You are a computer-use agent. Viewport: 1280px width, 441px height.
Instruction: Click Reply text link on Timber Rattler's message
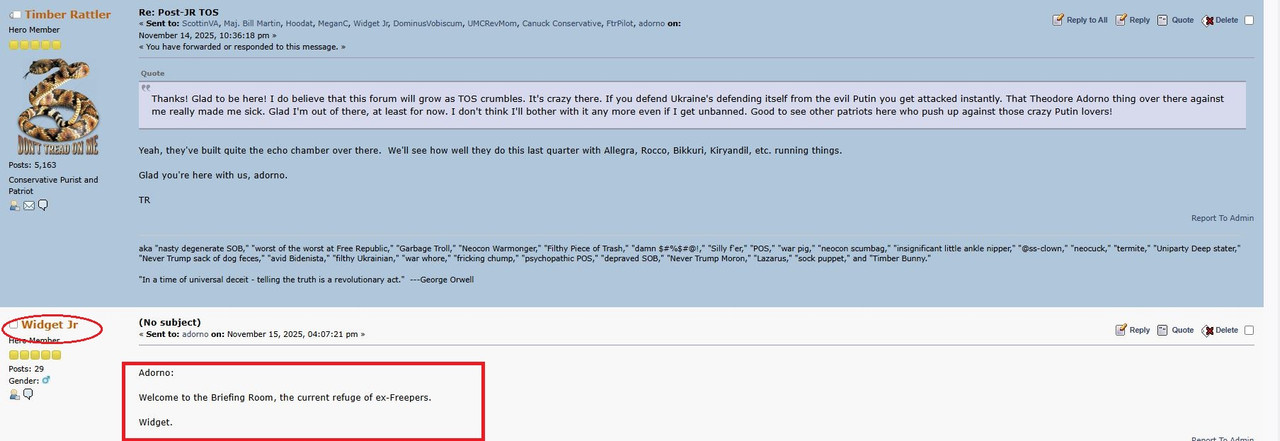click(1140, 20)
